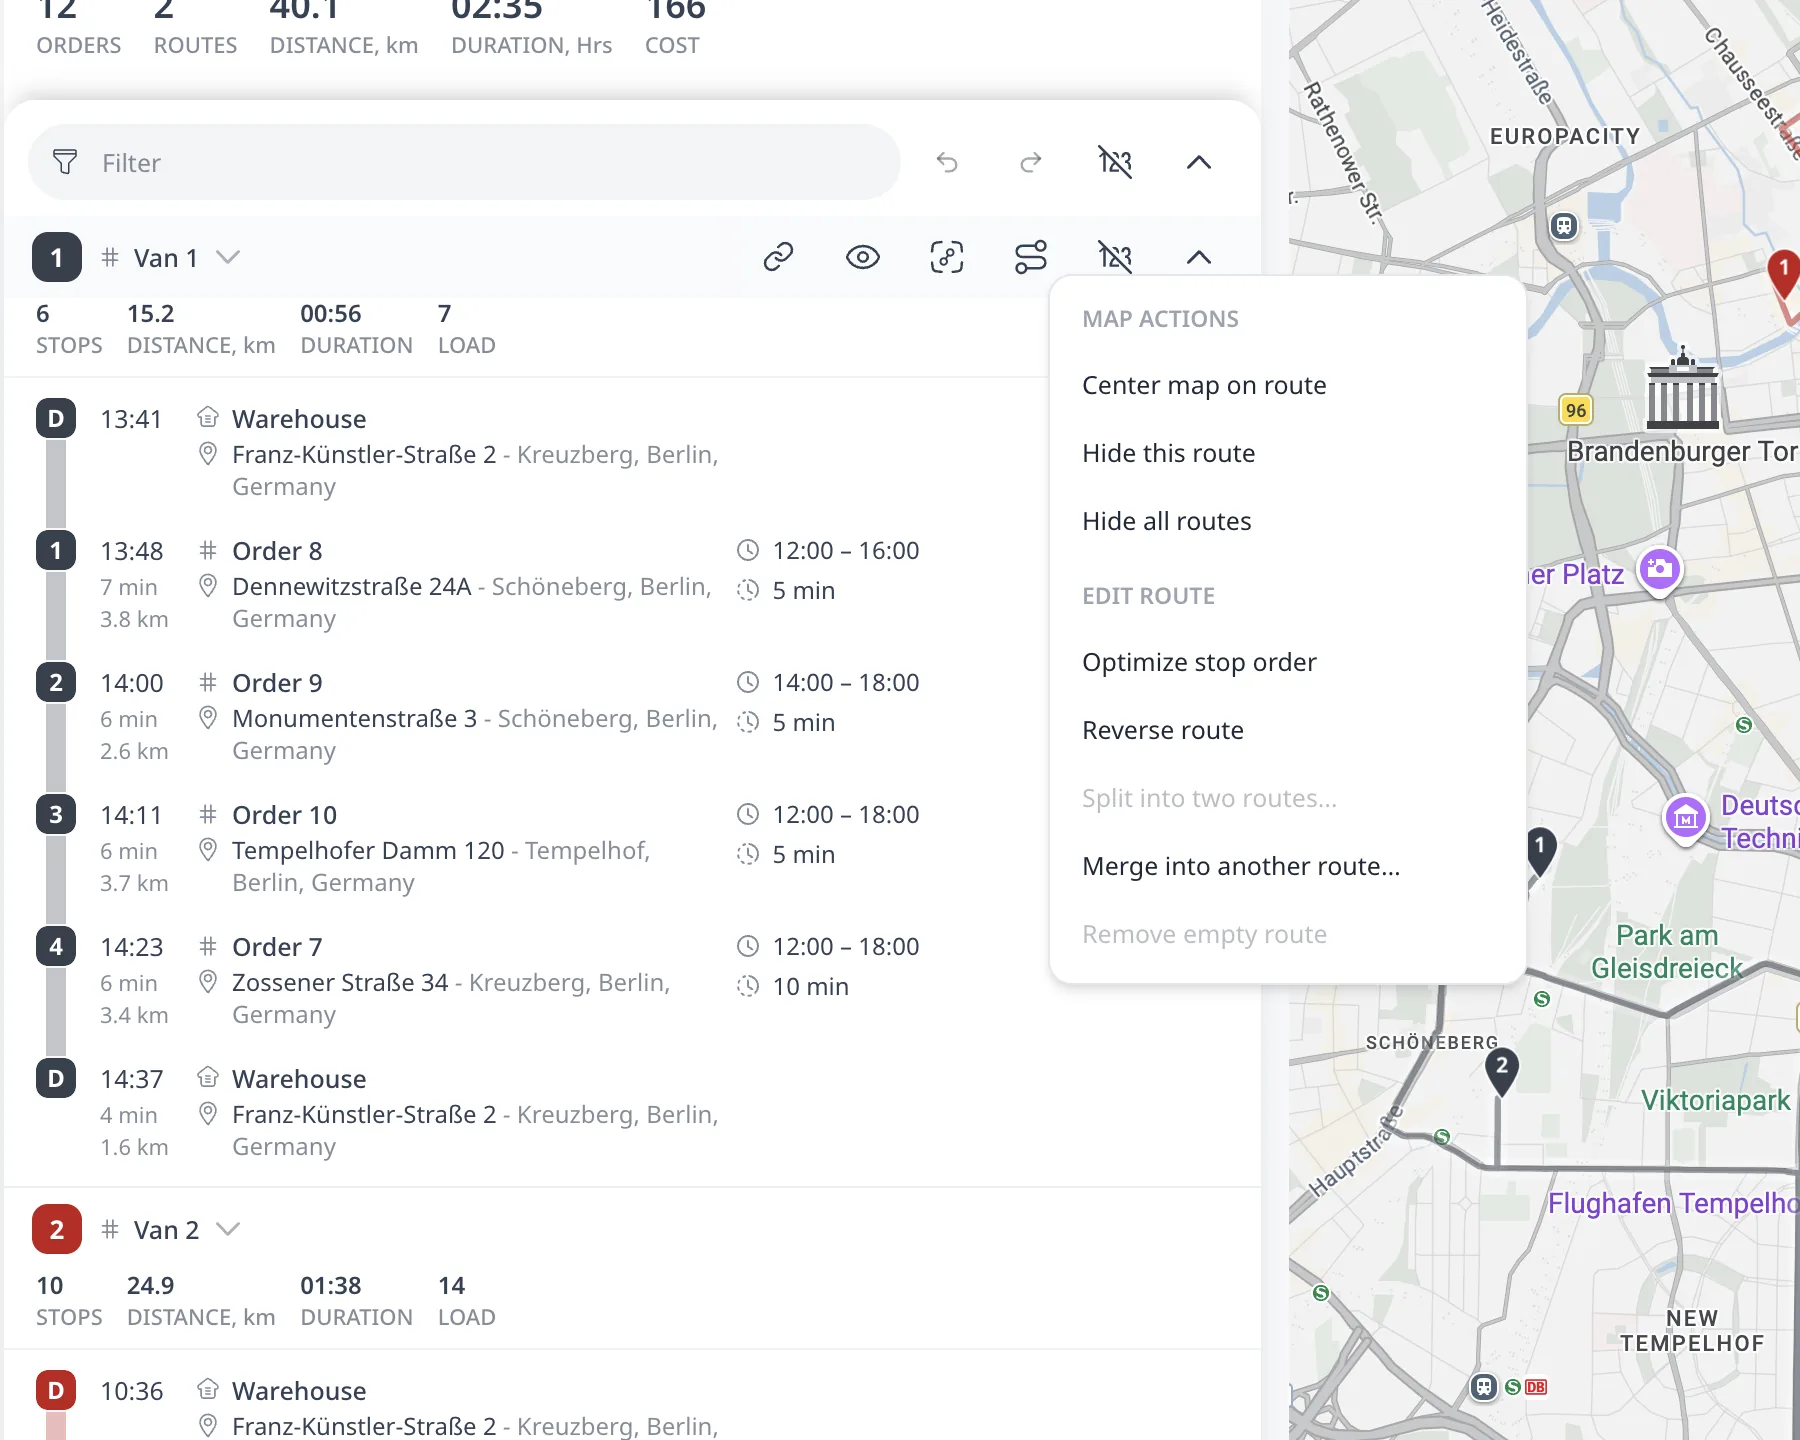The width and height of the screenshot is (1800, 1440).
Task: Toggle the Van 1 route lock icon
Action: 1115,257
